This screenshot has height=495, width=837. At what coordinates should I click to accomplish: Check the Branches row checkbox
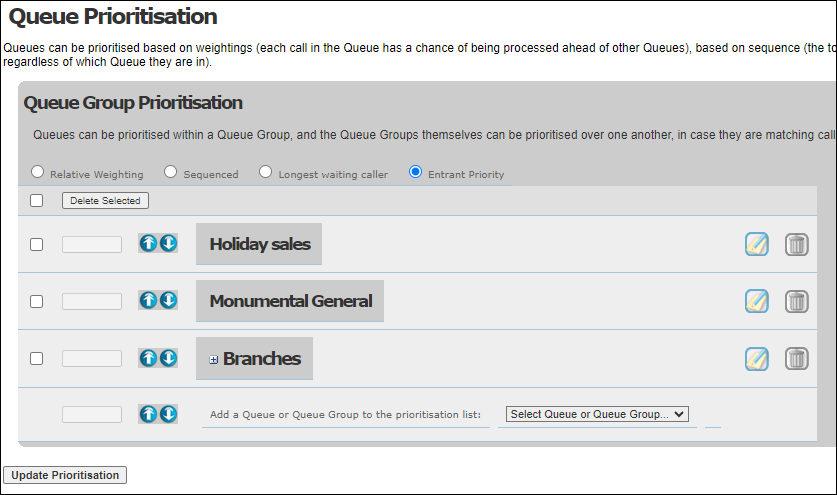(36, 358)
